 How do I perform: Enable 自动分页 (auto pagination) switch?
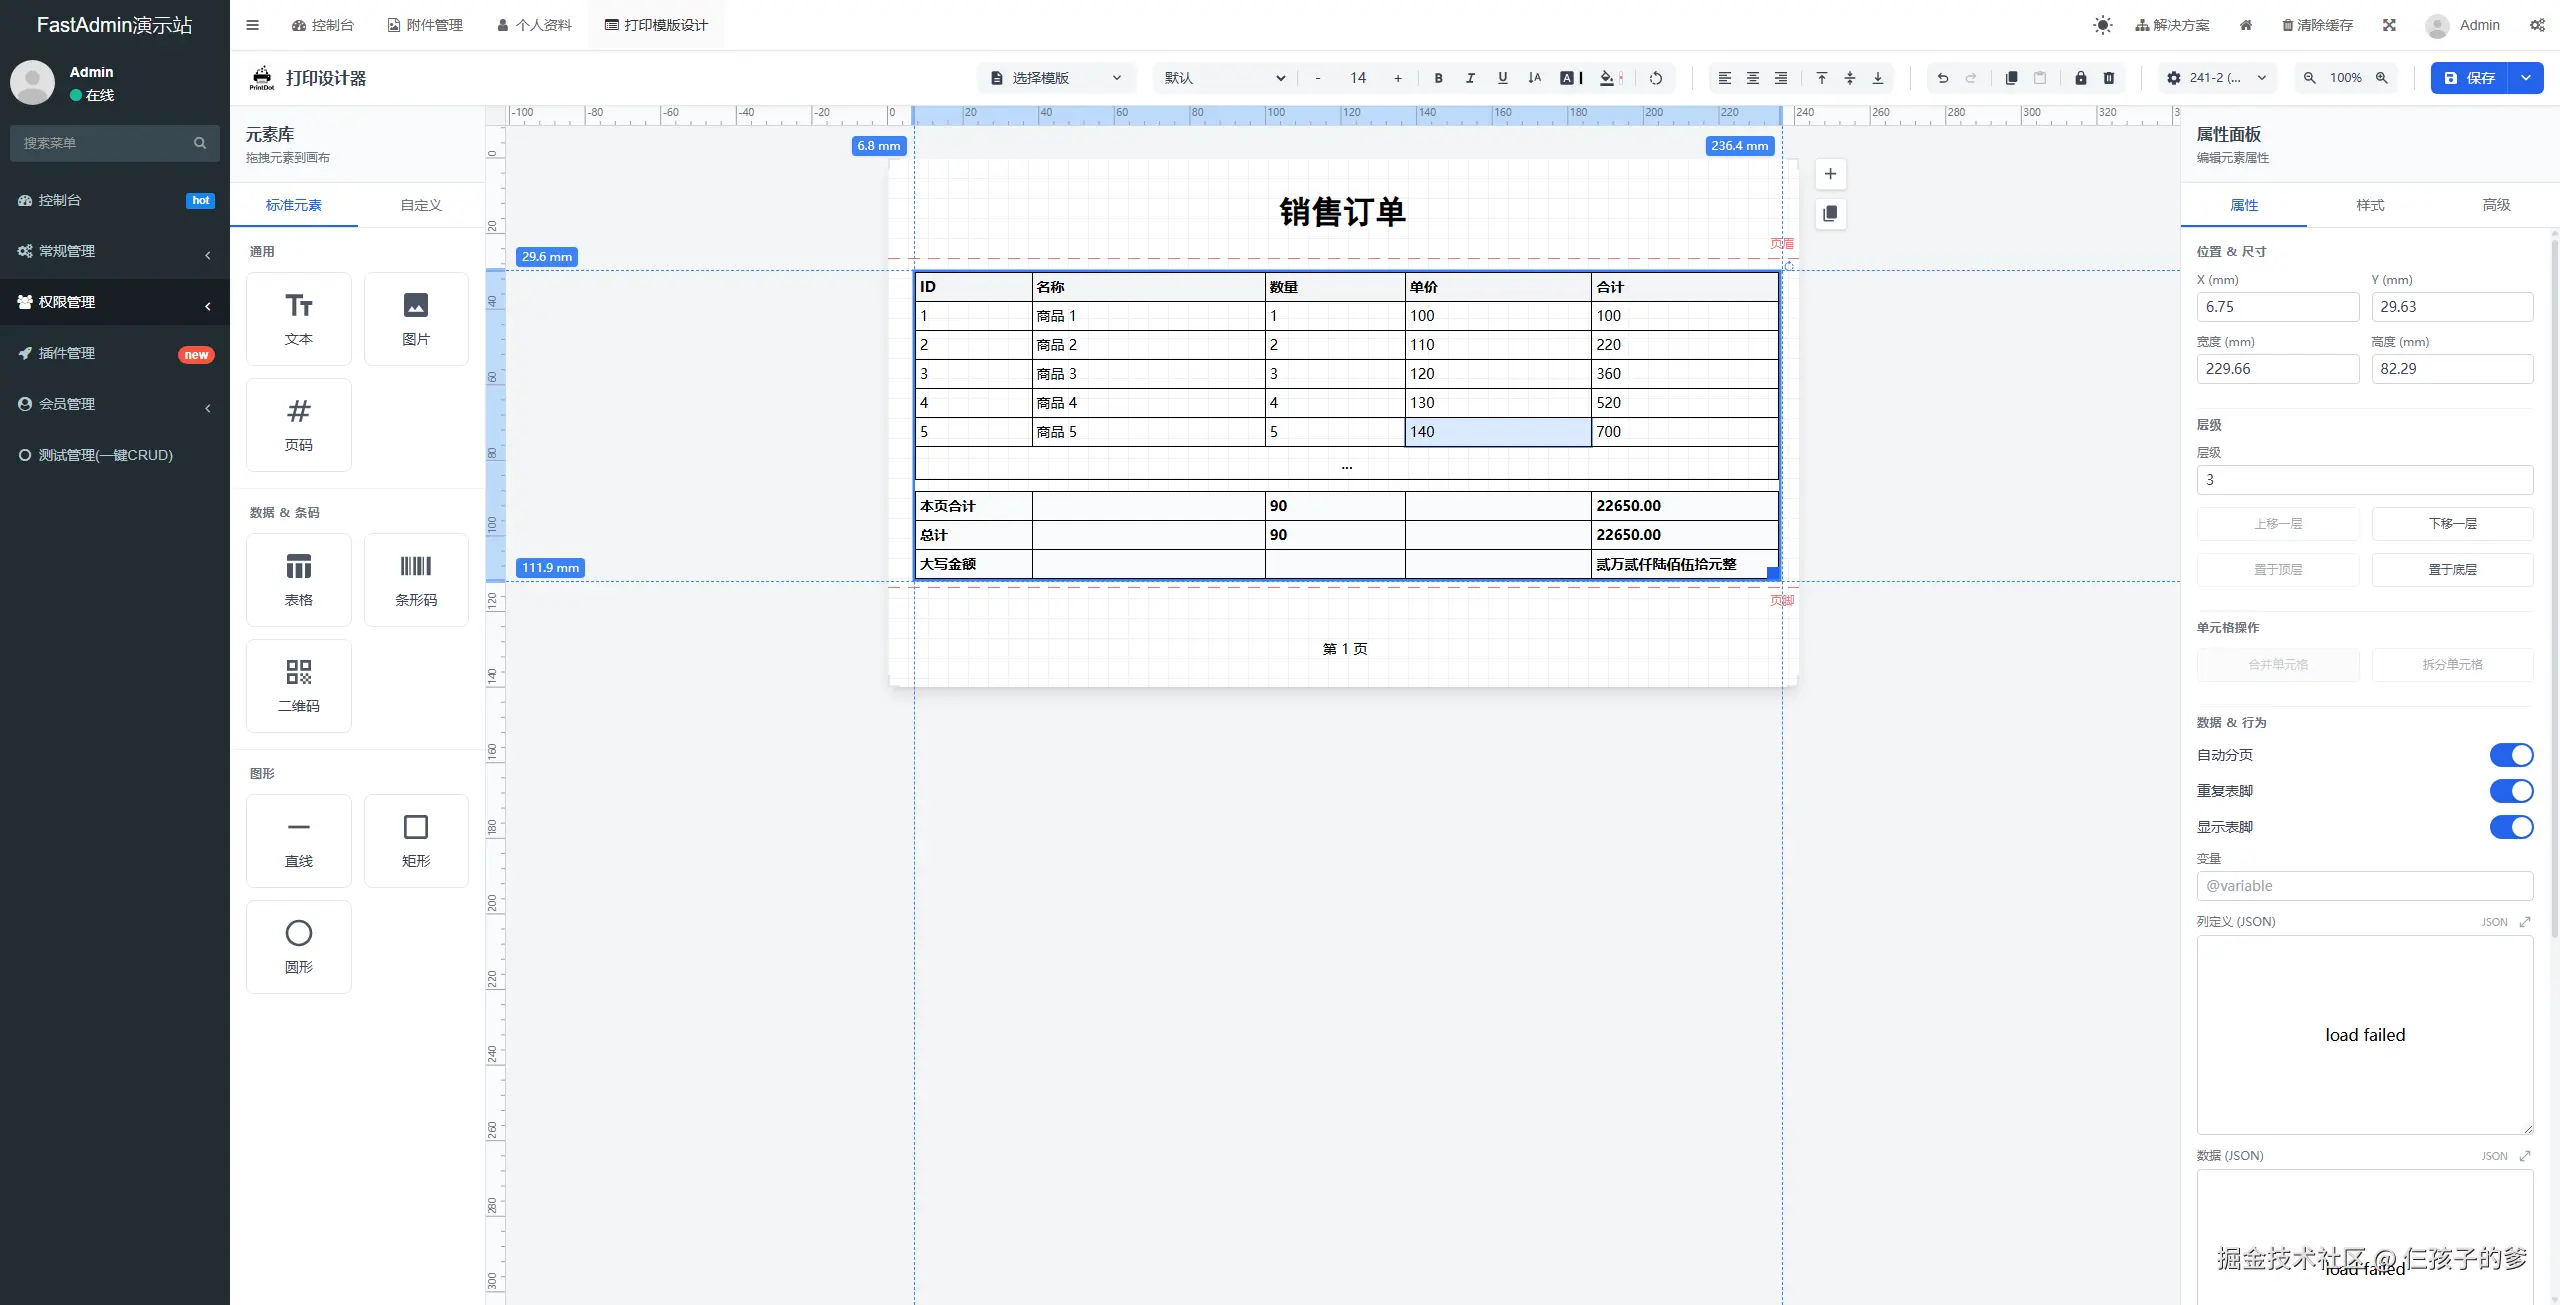[2512, 755]
